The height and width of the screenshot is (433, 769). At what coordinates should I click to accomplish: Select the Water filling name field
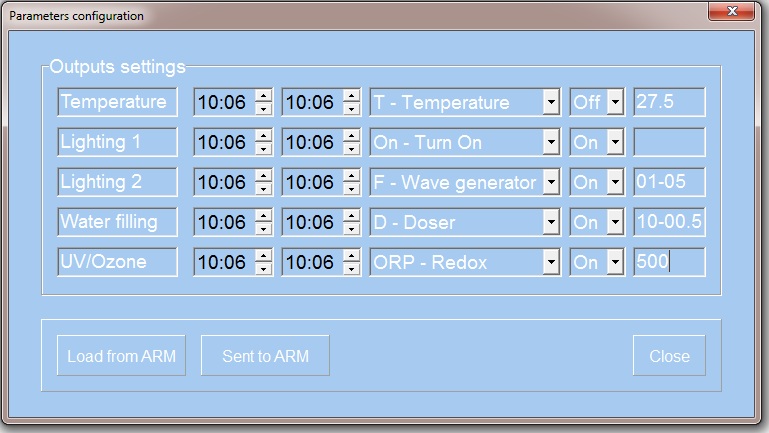(x=117, y=222)
